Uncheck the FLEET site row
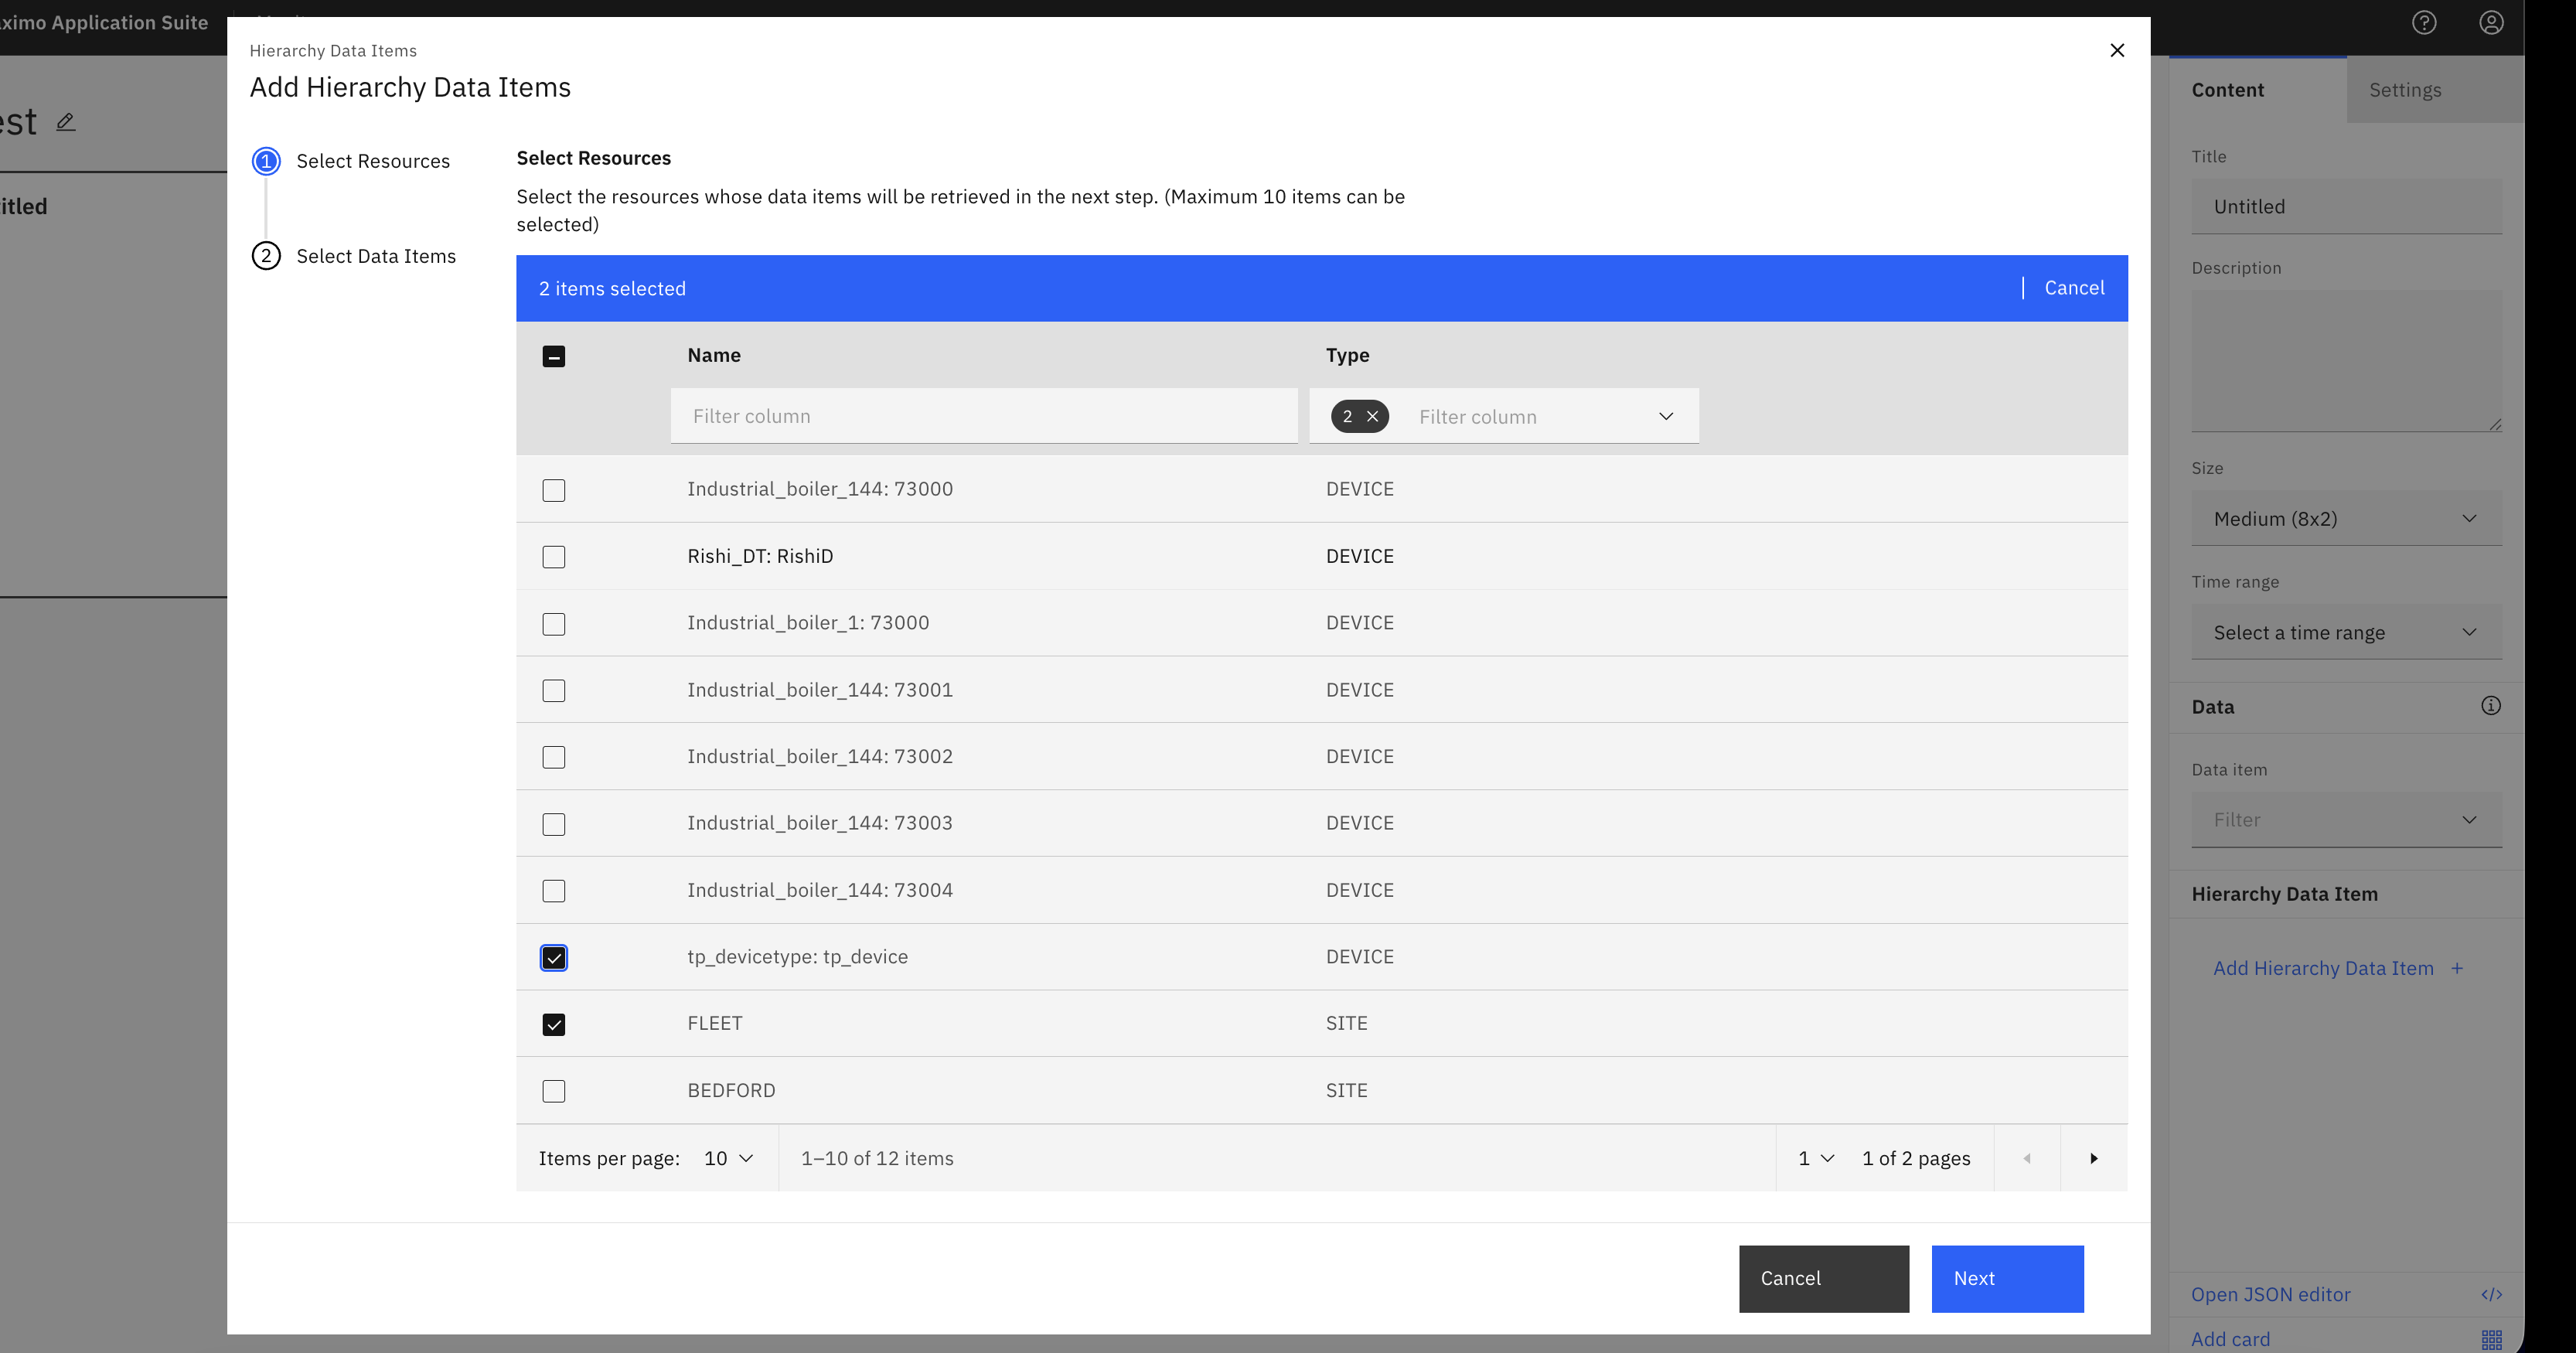The width and height of the screenshot is (2576, 1353). (554, 1025)
